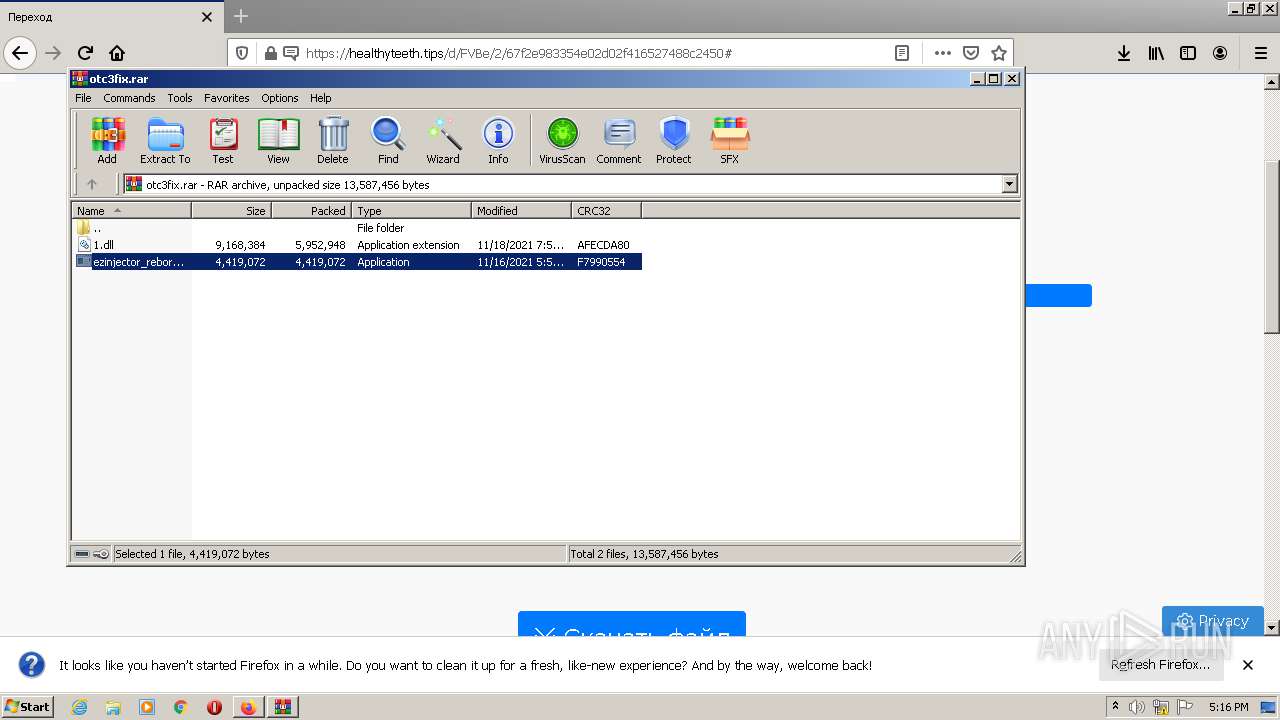Open the Firefox Downloads arrow
1280x720 pixels.
click(1124, 53)
